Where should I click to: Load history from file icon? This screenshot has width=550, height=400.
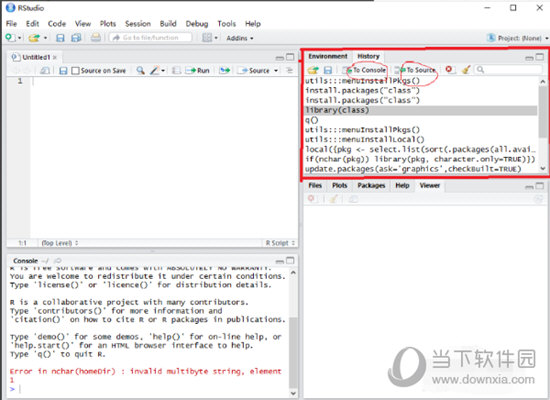click(x=313, y=70)
